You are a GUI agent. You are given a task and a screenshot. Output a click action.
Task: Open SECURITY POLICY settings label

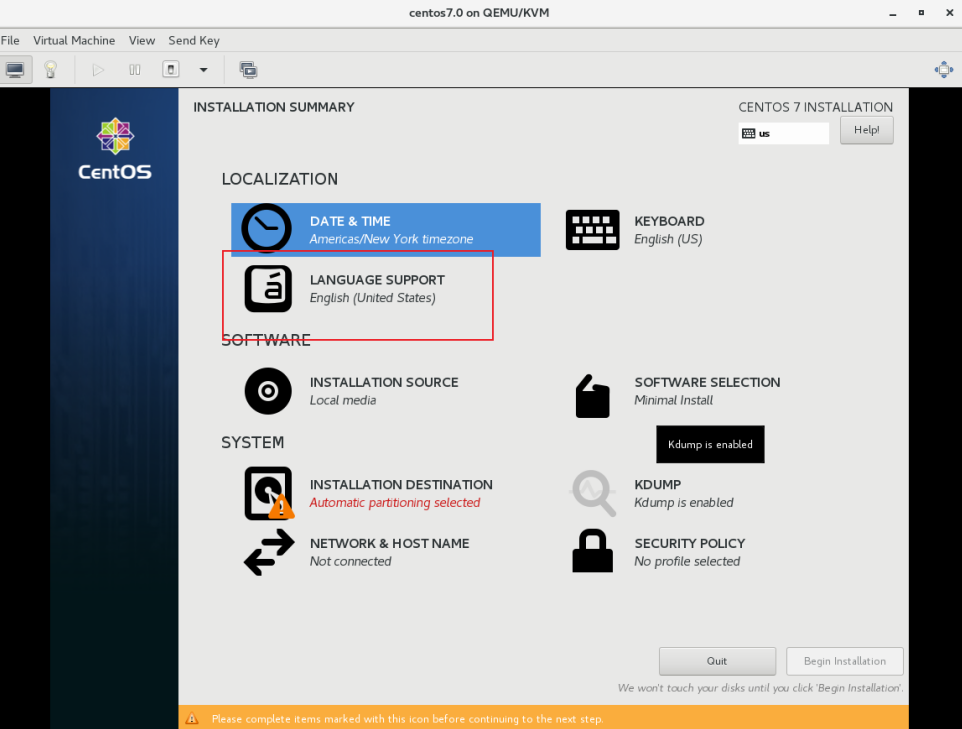pyautogui.click(x=690, y=544)
